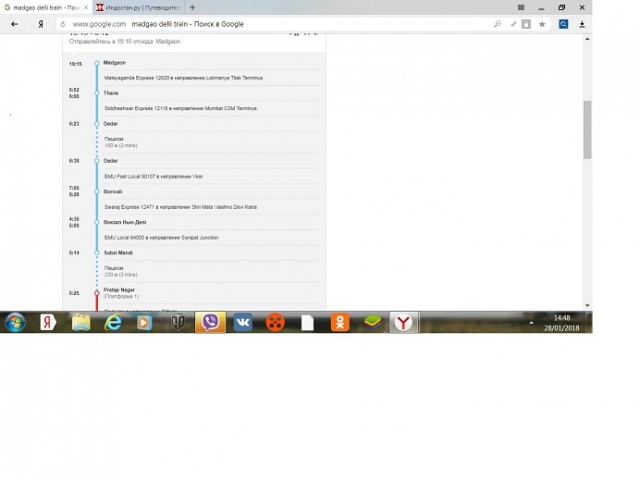Click the bookmark star icon in address bar
Image resolution: width=640 pixels, height=480 pixels.
click(x=542, y=23)
